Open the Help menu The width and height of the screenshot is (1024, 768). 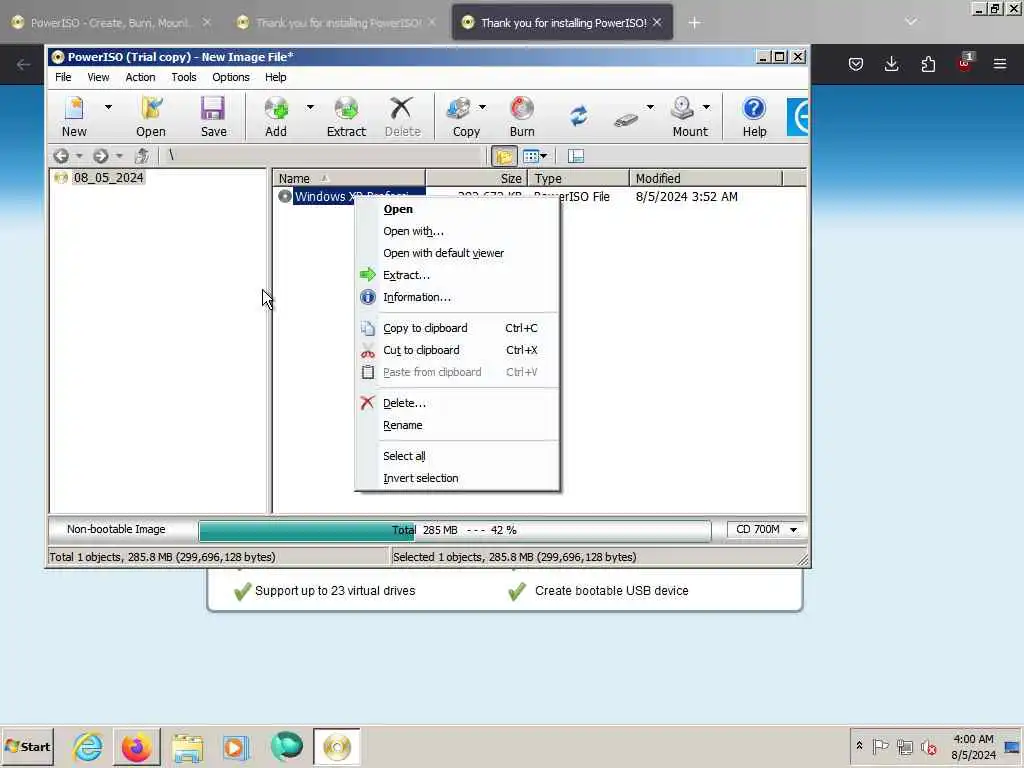(x=276, y=77)
